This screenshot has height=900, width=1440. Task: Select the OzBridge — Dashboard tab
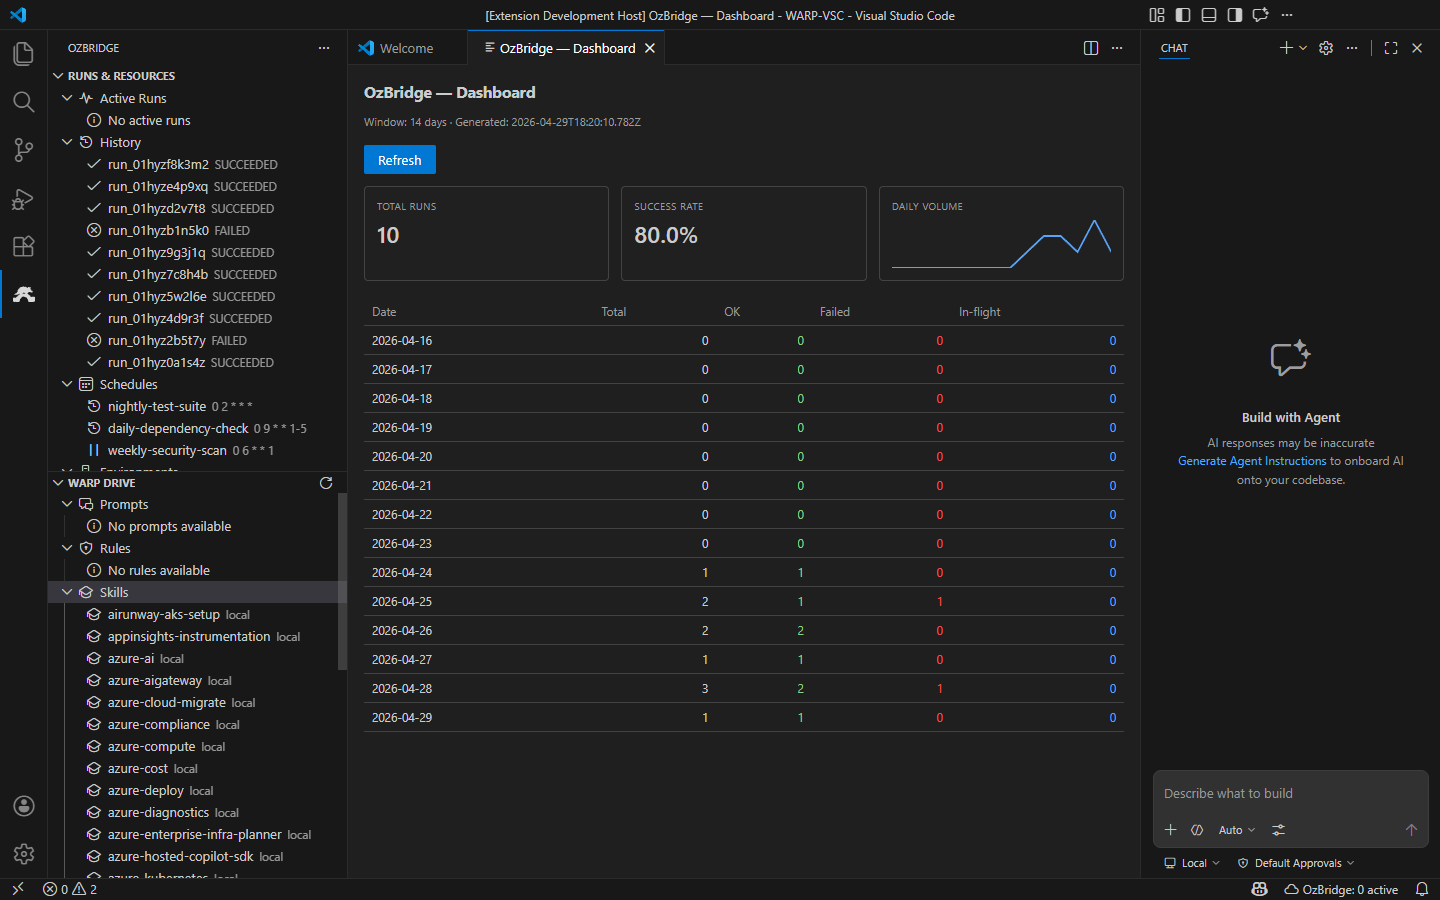pyautogui.click(x=566, y=48)
